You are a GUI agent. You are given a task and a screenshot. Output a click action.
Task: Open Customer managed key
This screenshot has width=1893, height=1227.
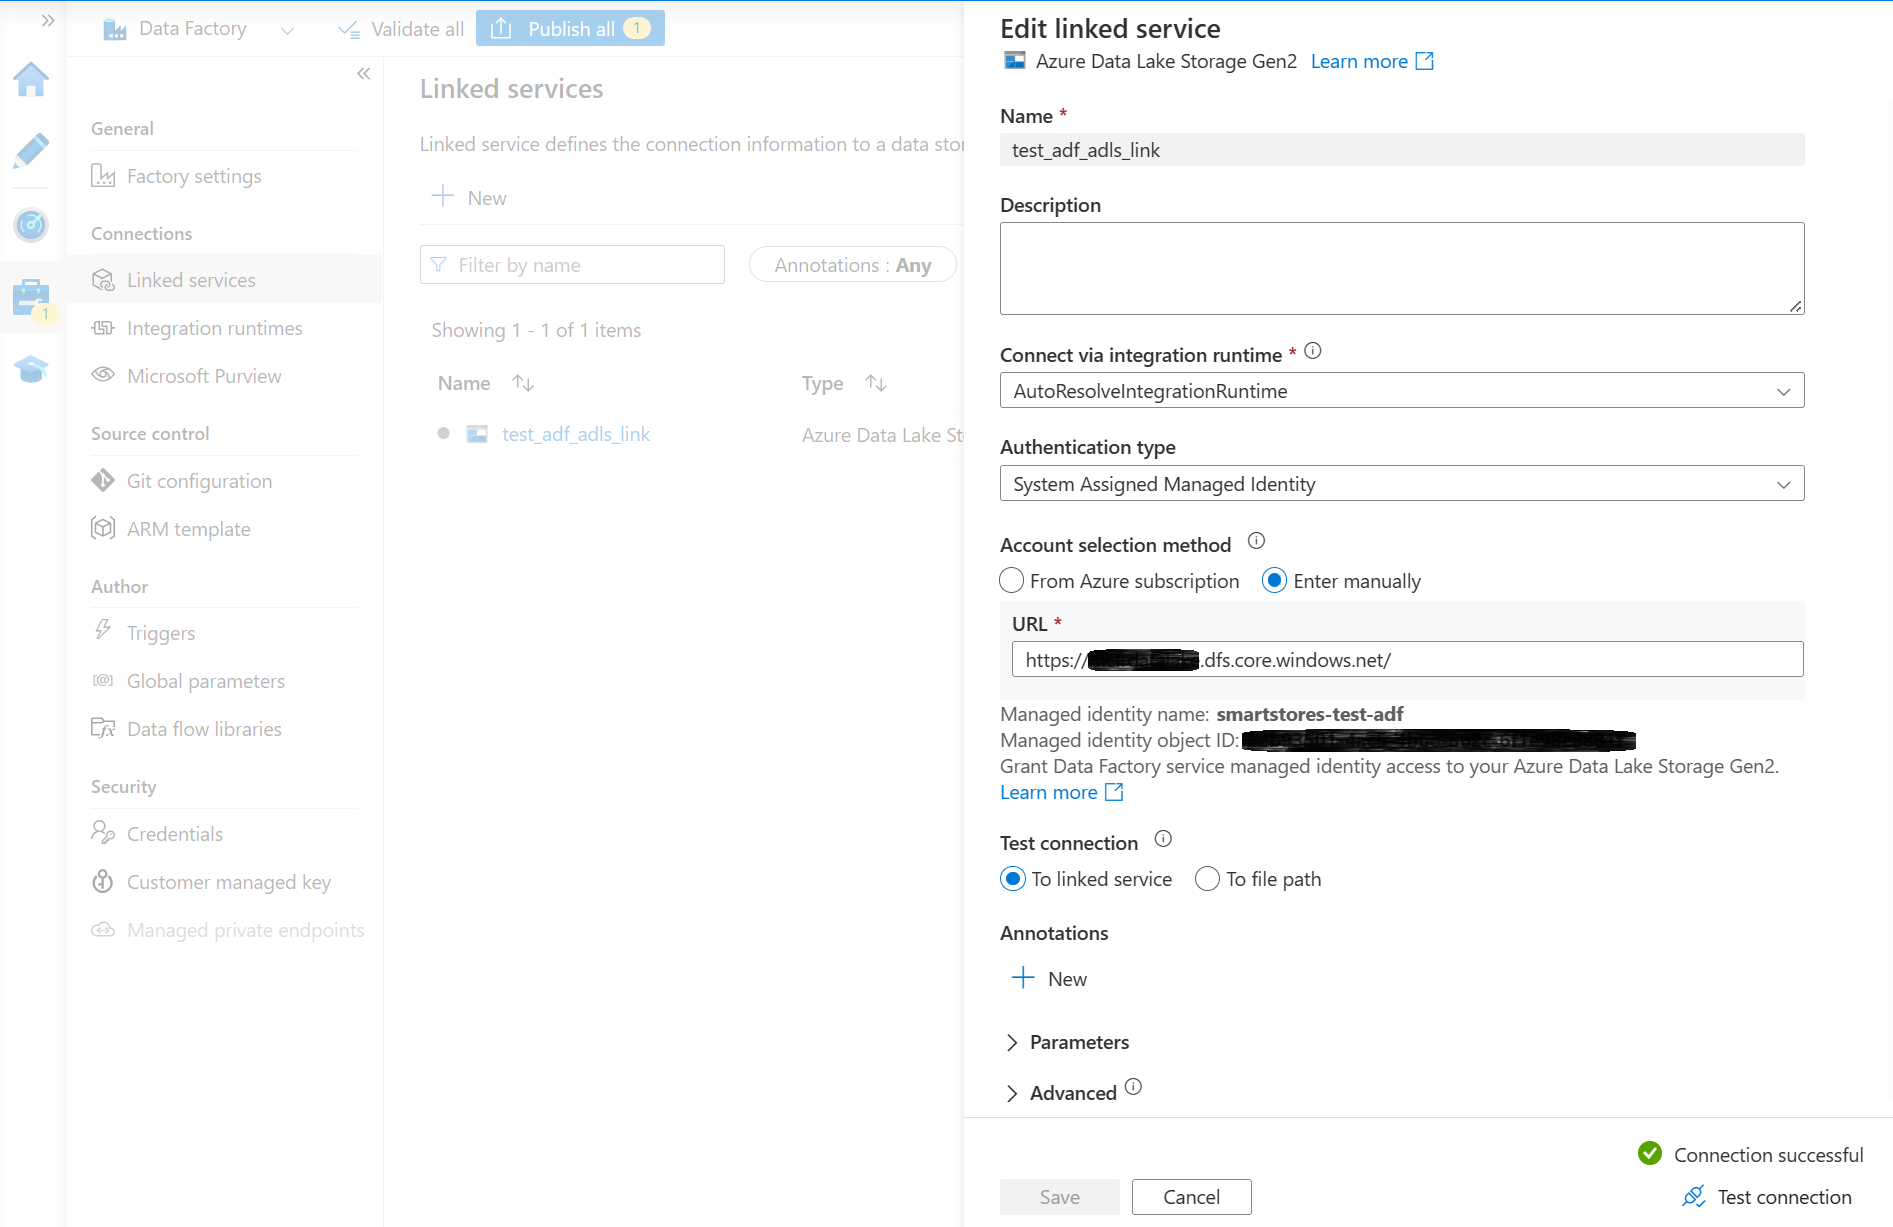point(229,882)
